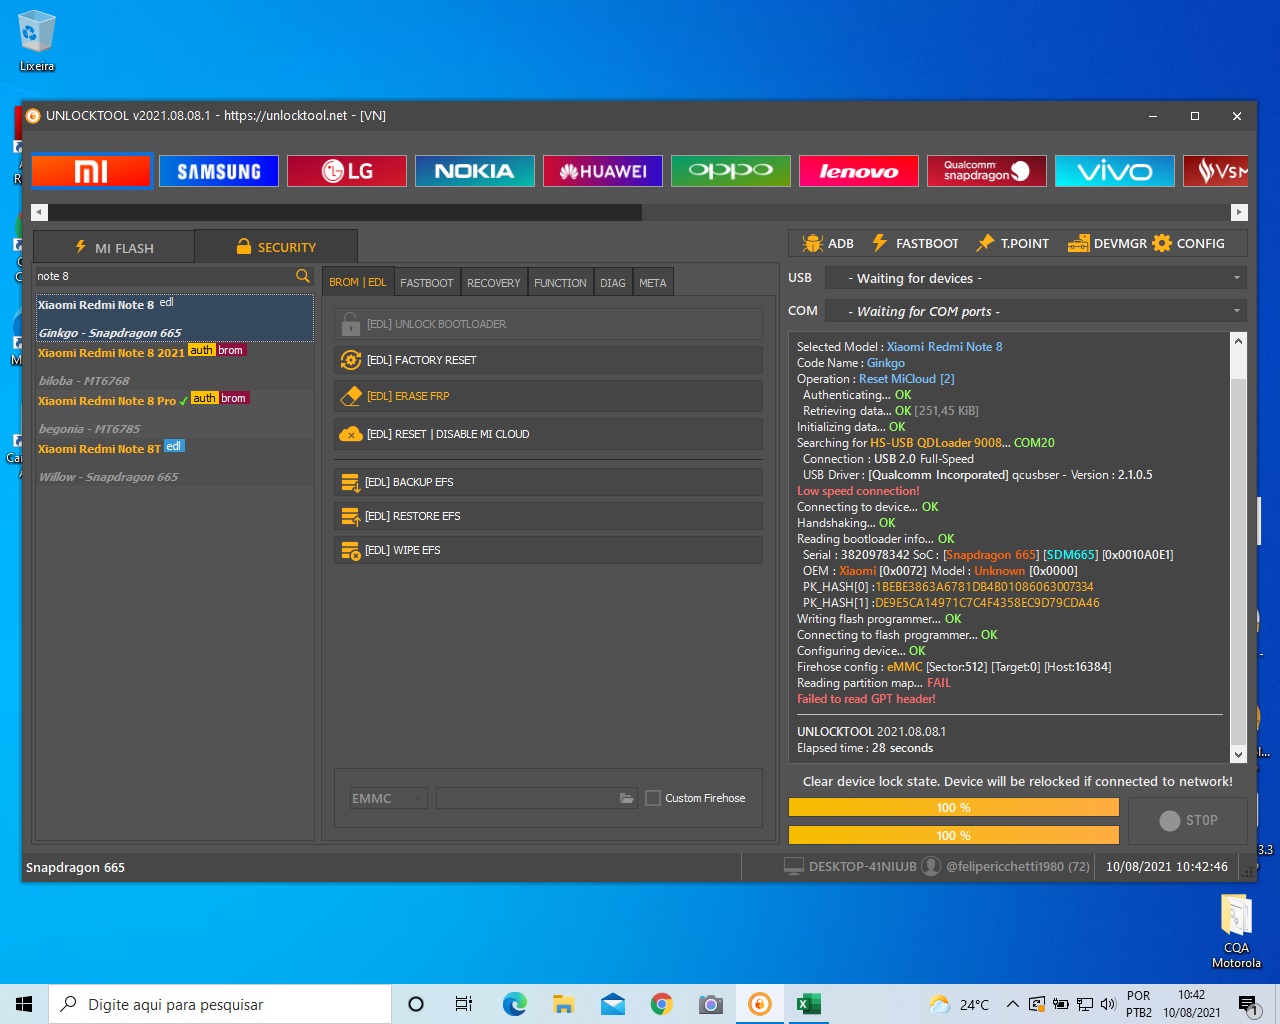Viewport: 1280px width, 1024px height.
Task: Open the CONFIG settings gear
Action: (1189, 243)
